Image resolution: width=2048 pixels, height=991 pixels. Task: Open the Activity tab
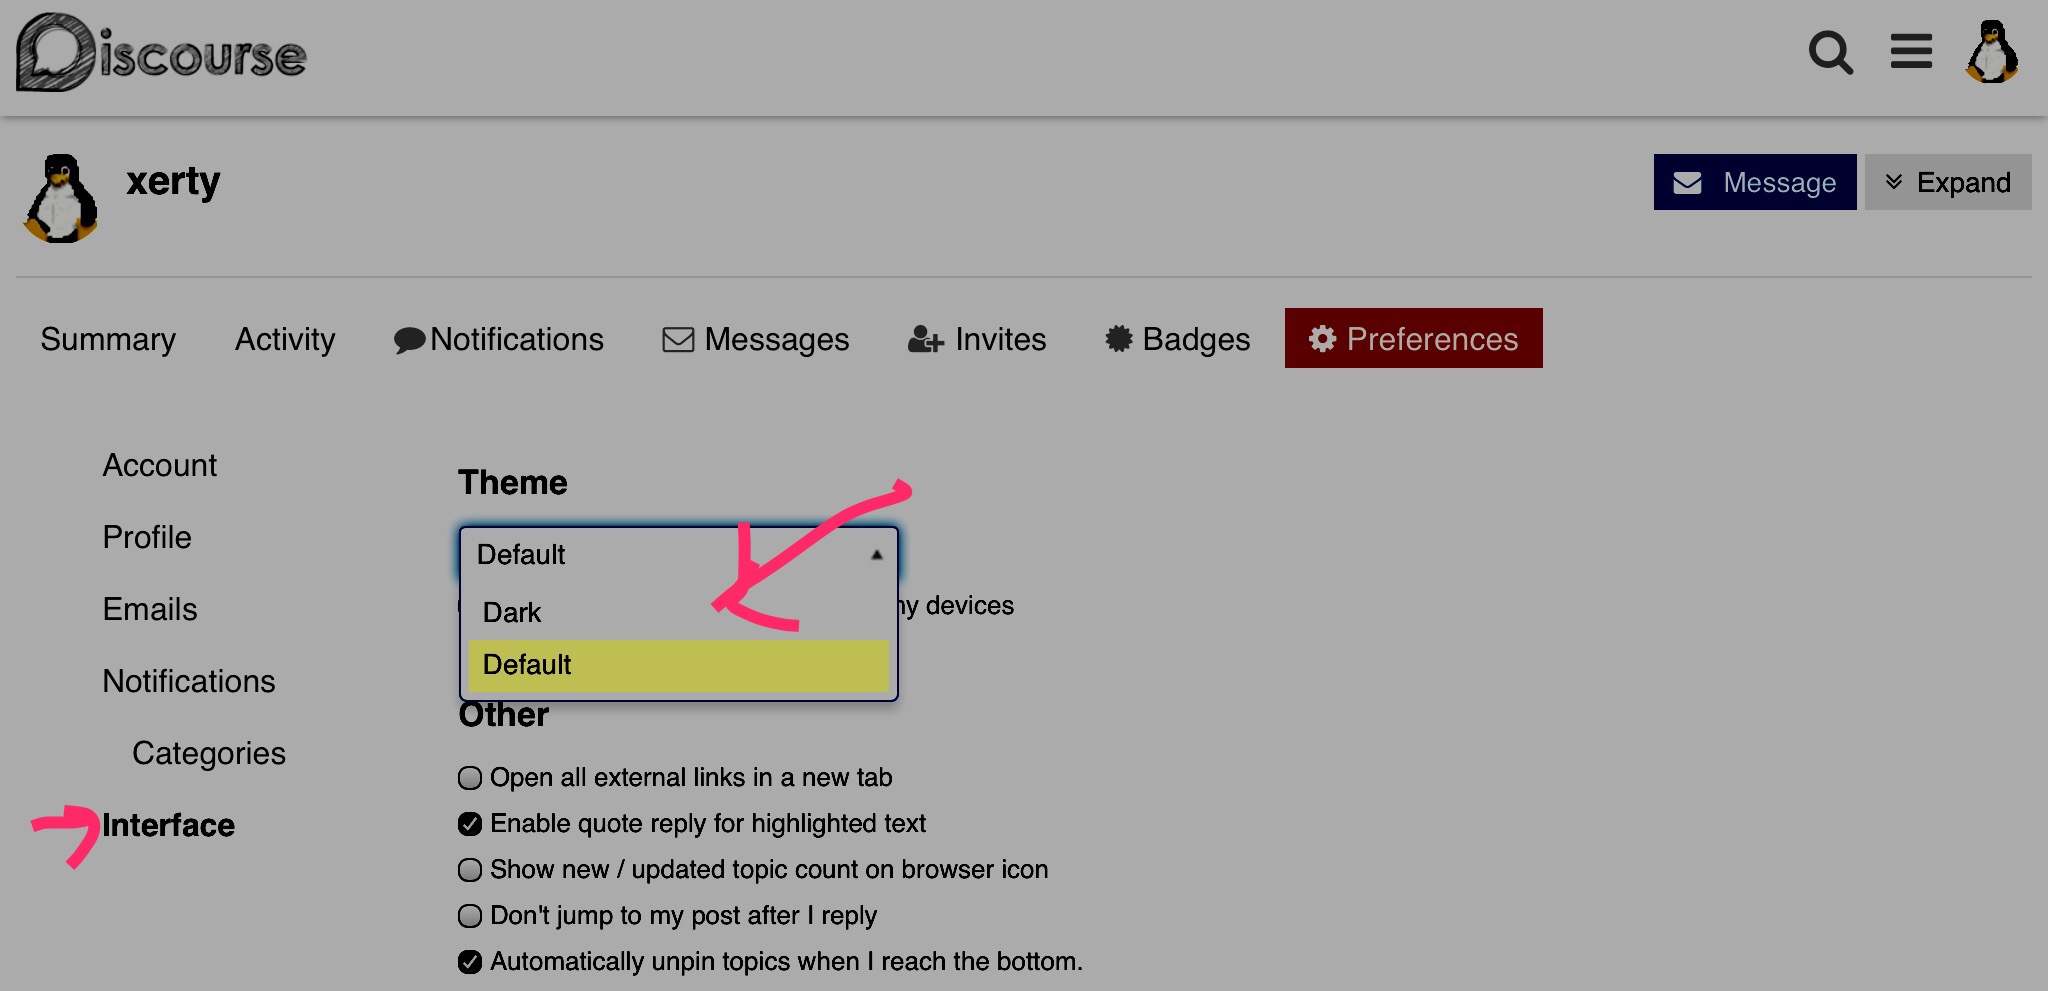[x=285, y=339]
